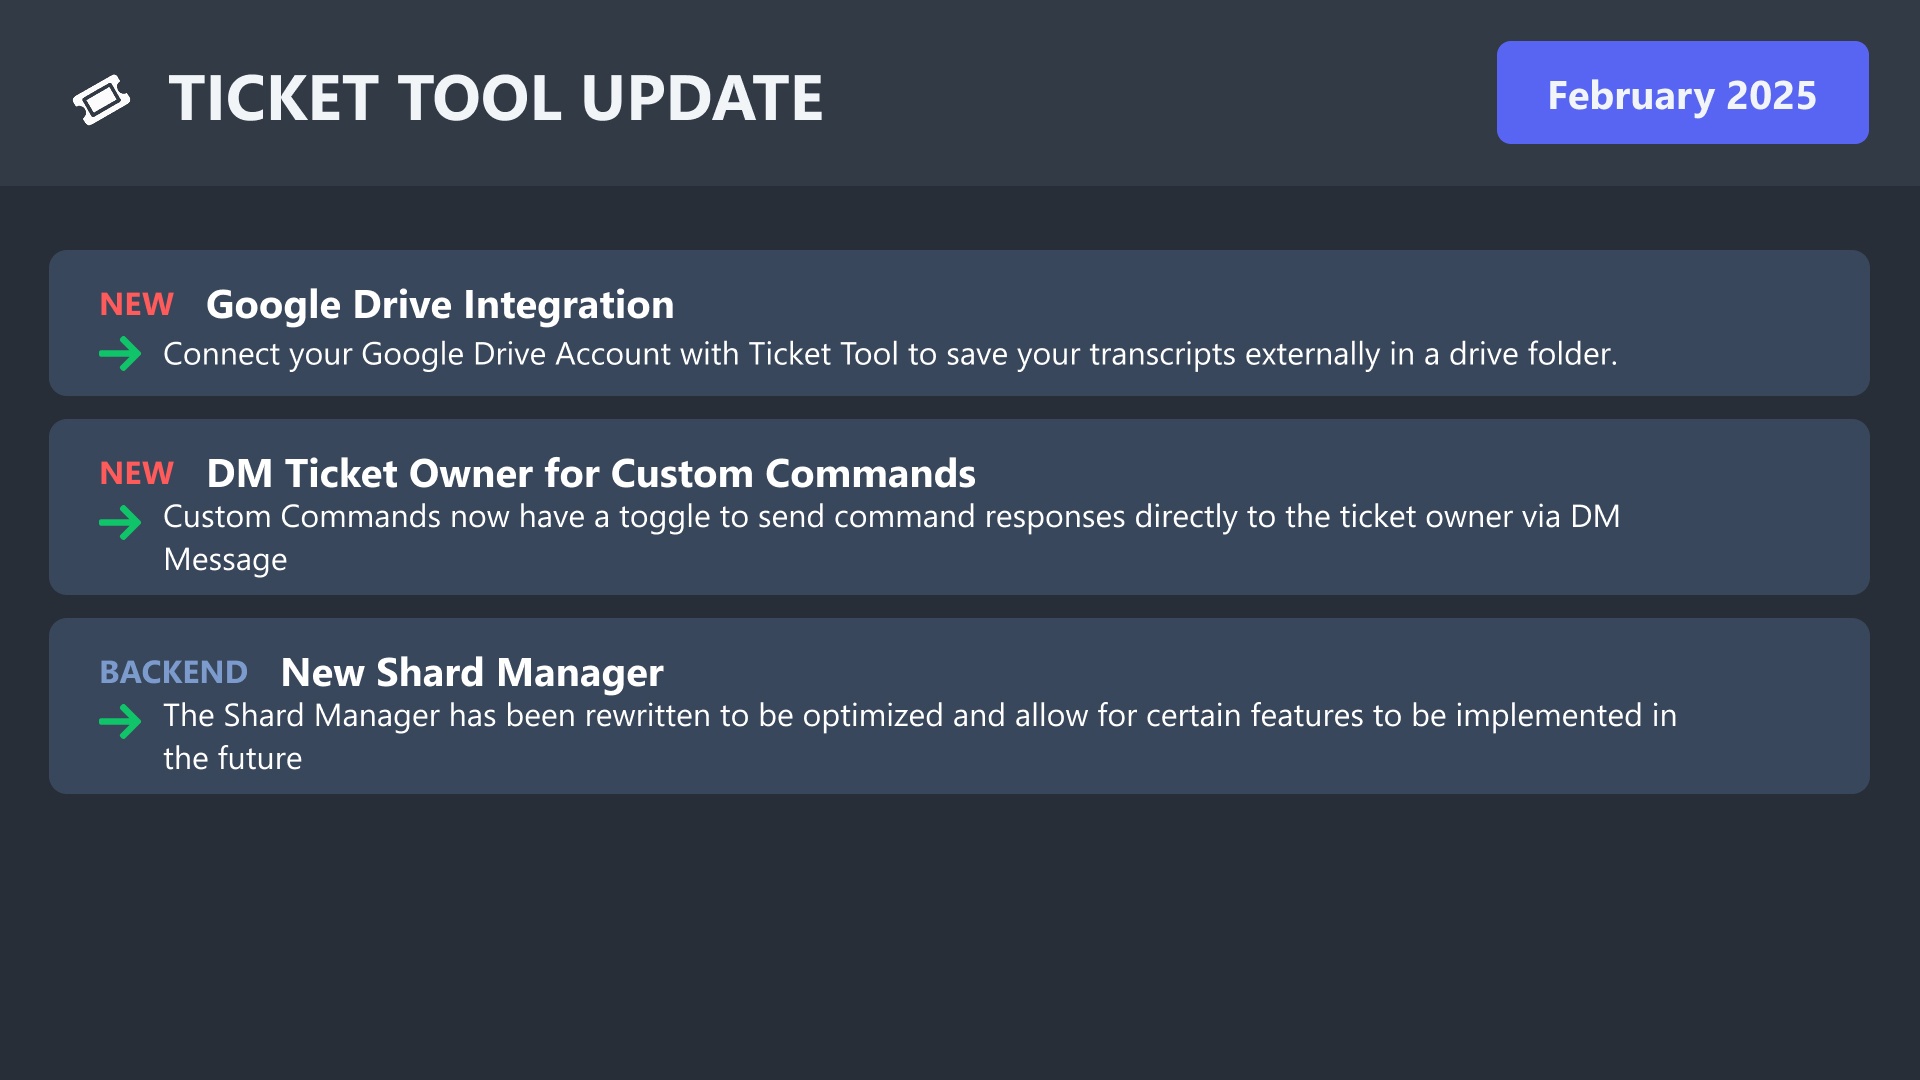Click the word Message on the wrapped line
The height and width of the screenshot is (1080, 1920).
click(225, 559)
